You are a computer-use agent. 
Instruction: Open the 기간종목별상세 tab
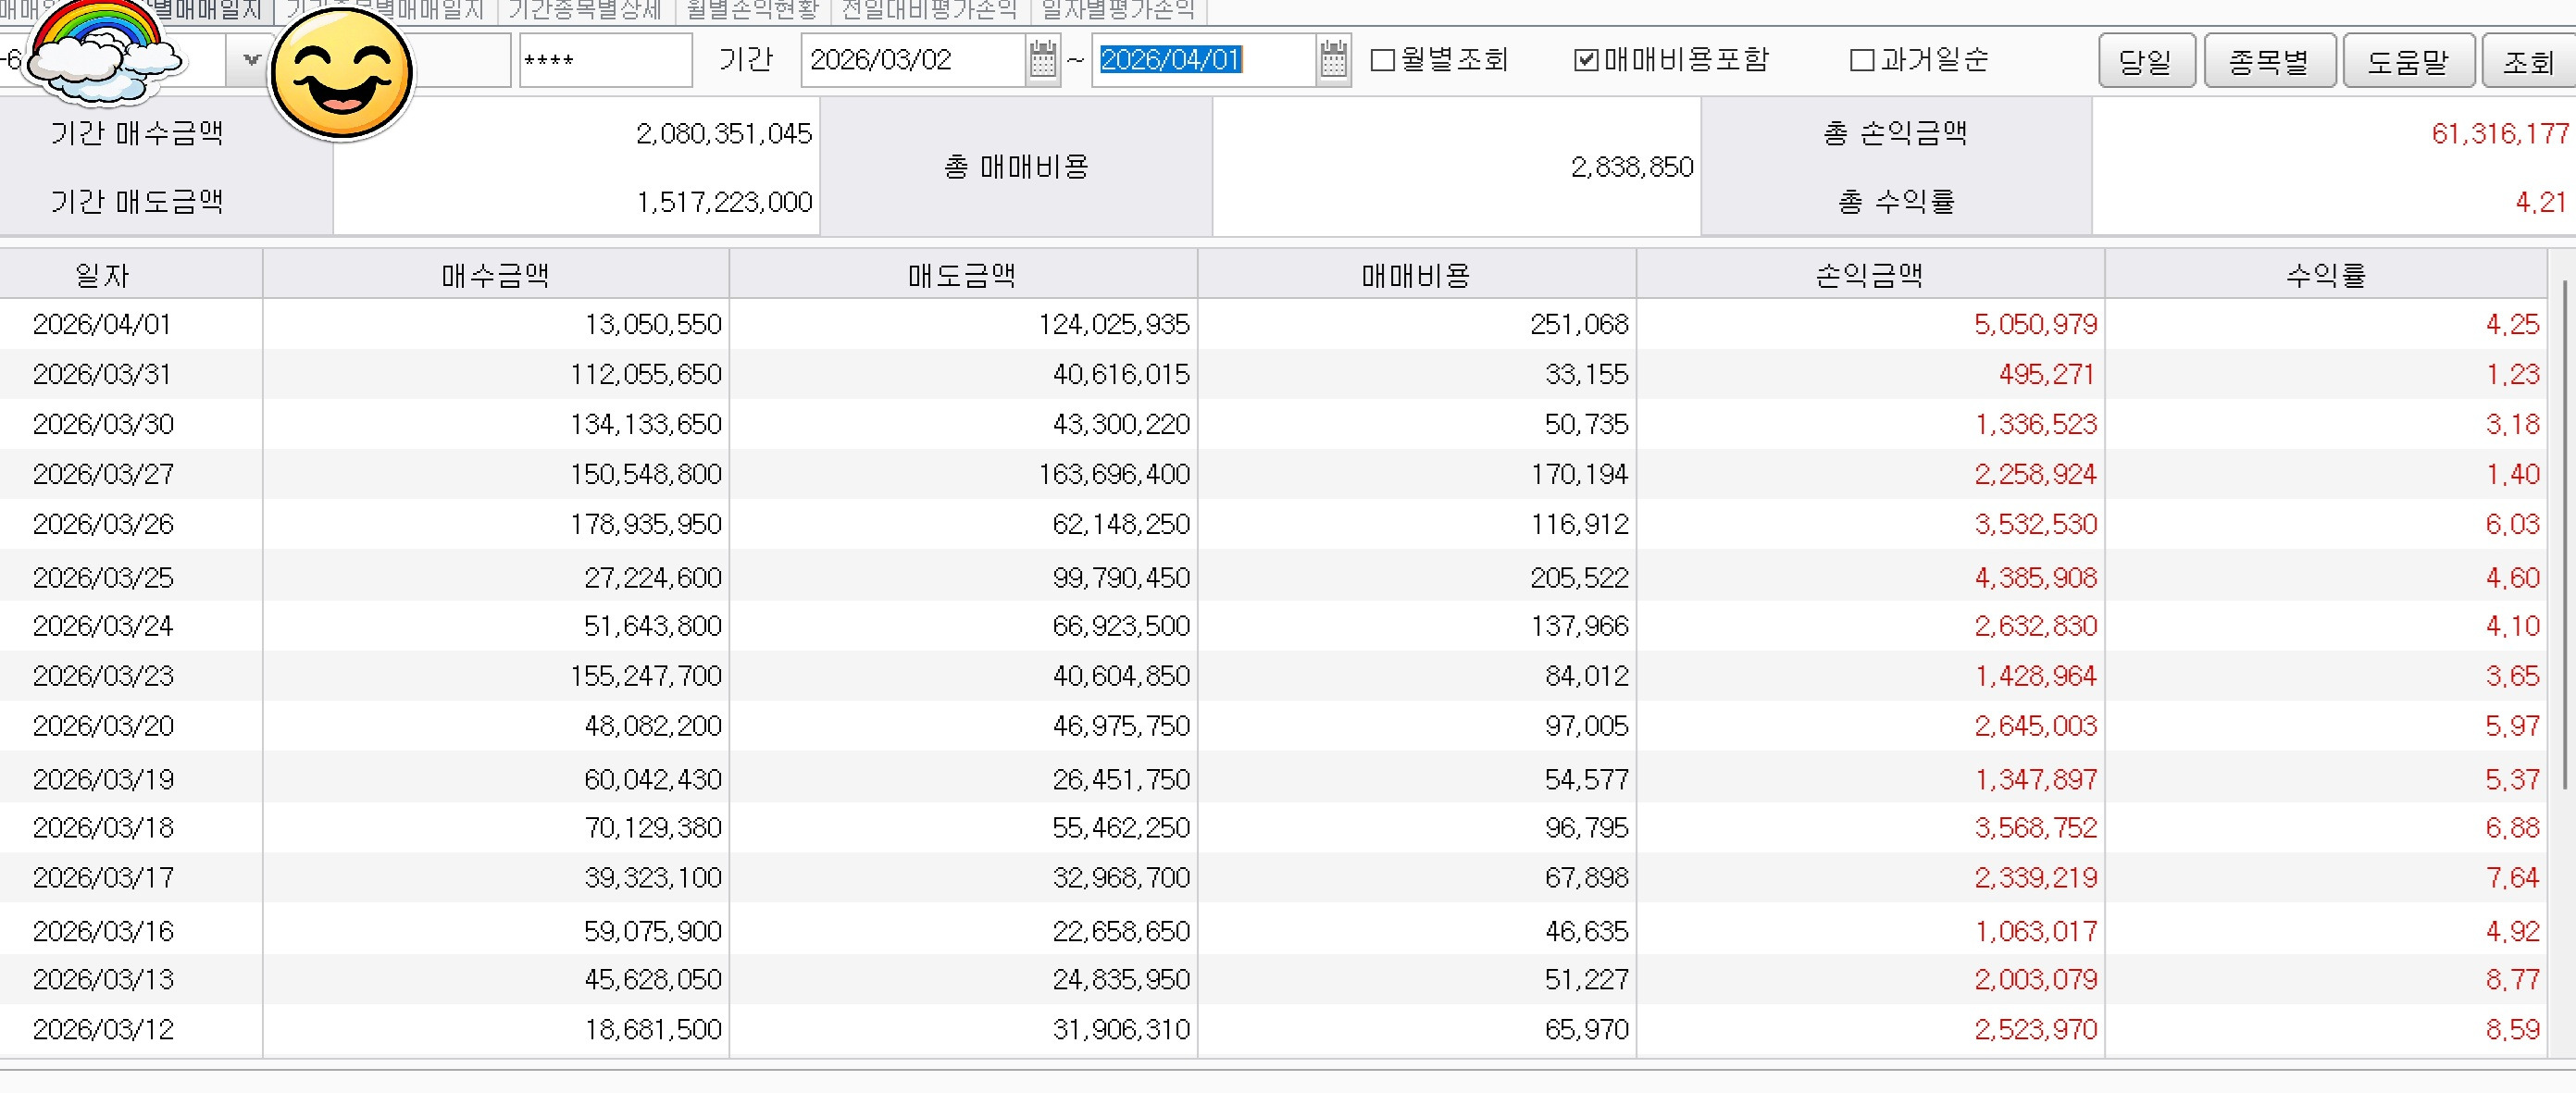point(585,11)
